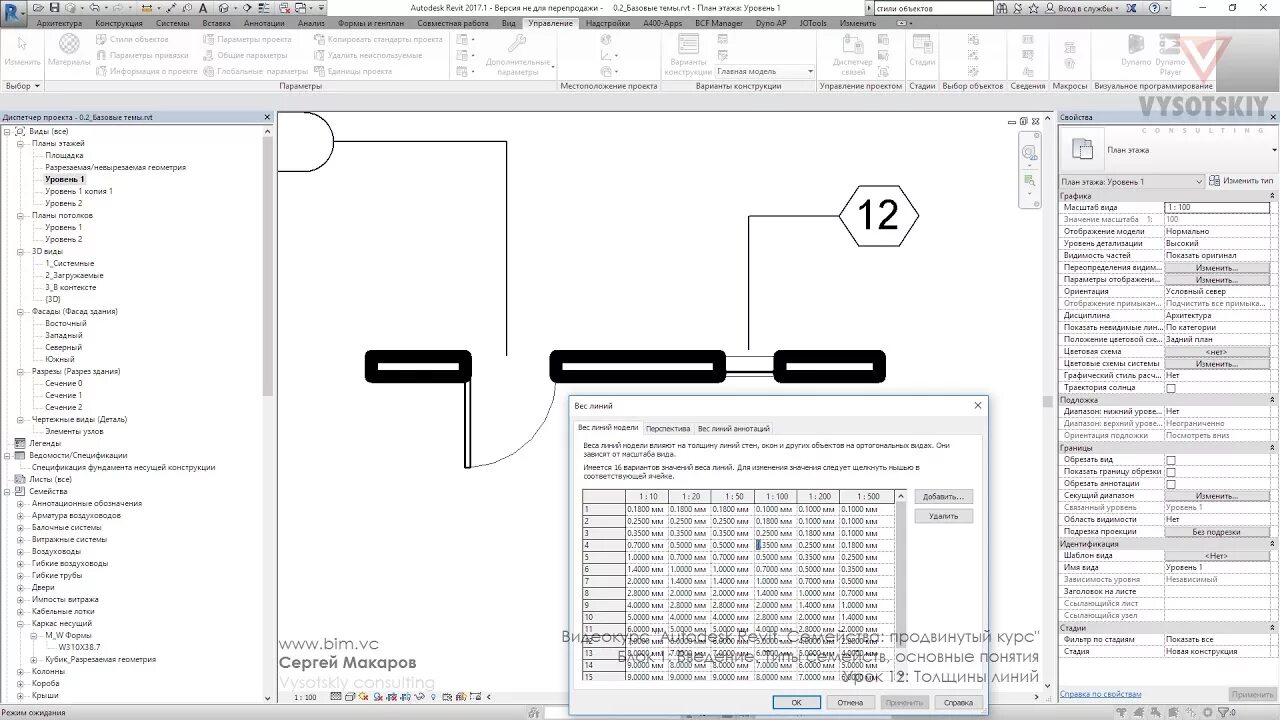The height and width of the screenshot is (720, 1280).
Task: Collapse the Графика properties section
Action: pyautogui.click(x=1271, y=196)
